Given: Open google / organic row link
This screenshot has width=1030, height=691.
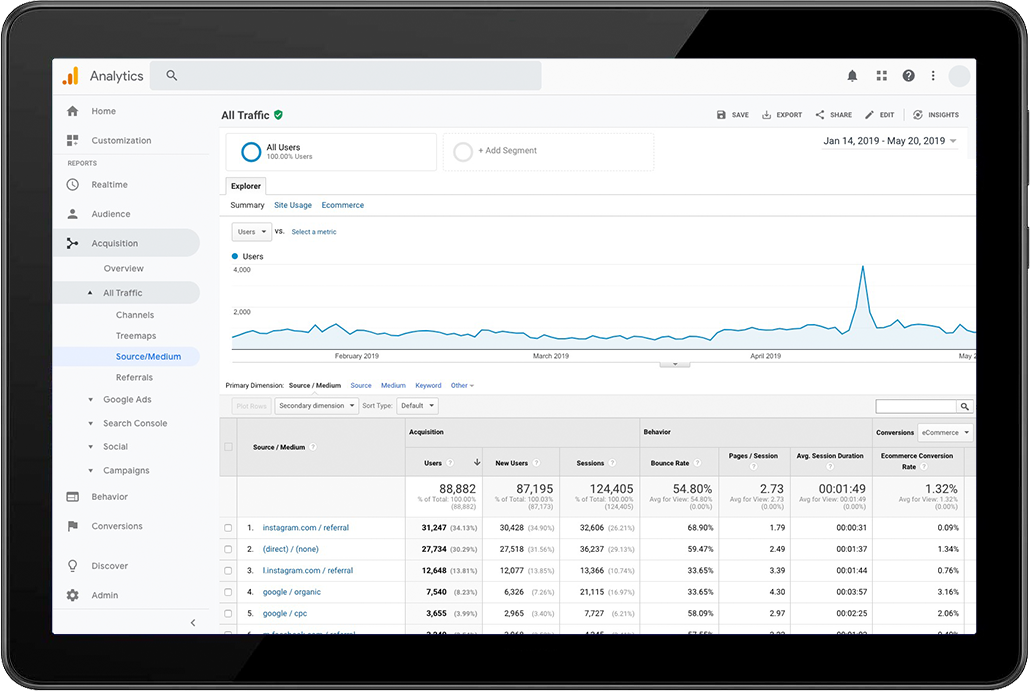Looking at the screenshot, I should (x=292, y=592).
